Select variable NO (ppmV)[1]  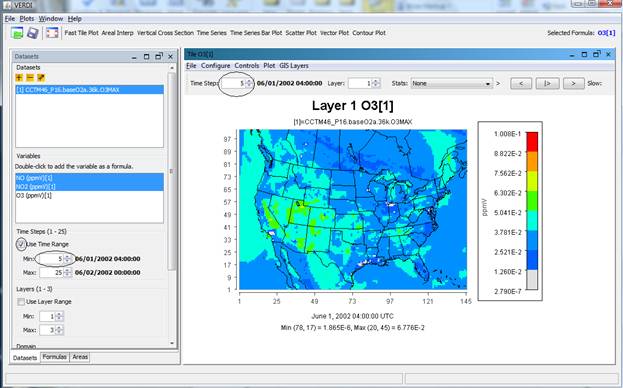pyautogui.click(x=89, y=178)
